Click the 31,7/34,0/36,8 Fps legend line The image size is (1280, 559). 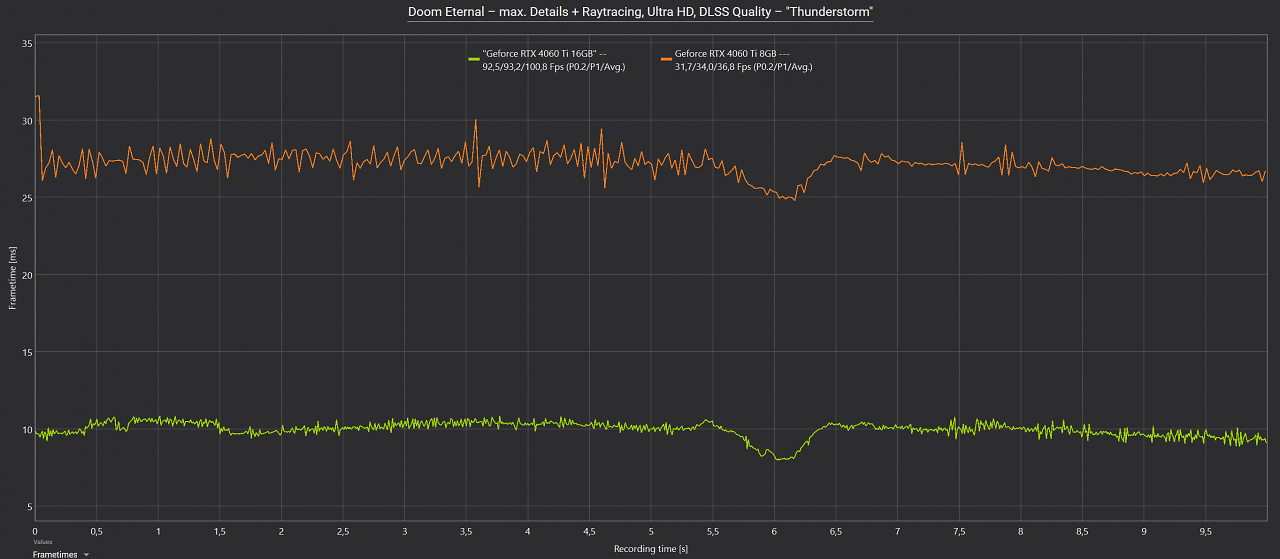point(744,67)
